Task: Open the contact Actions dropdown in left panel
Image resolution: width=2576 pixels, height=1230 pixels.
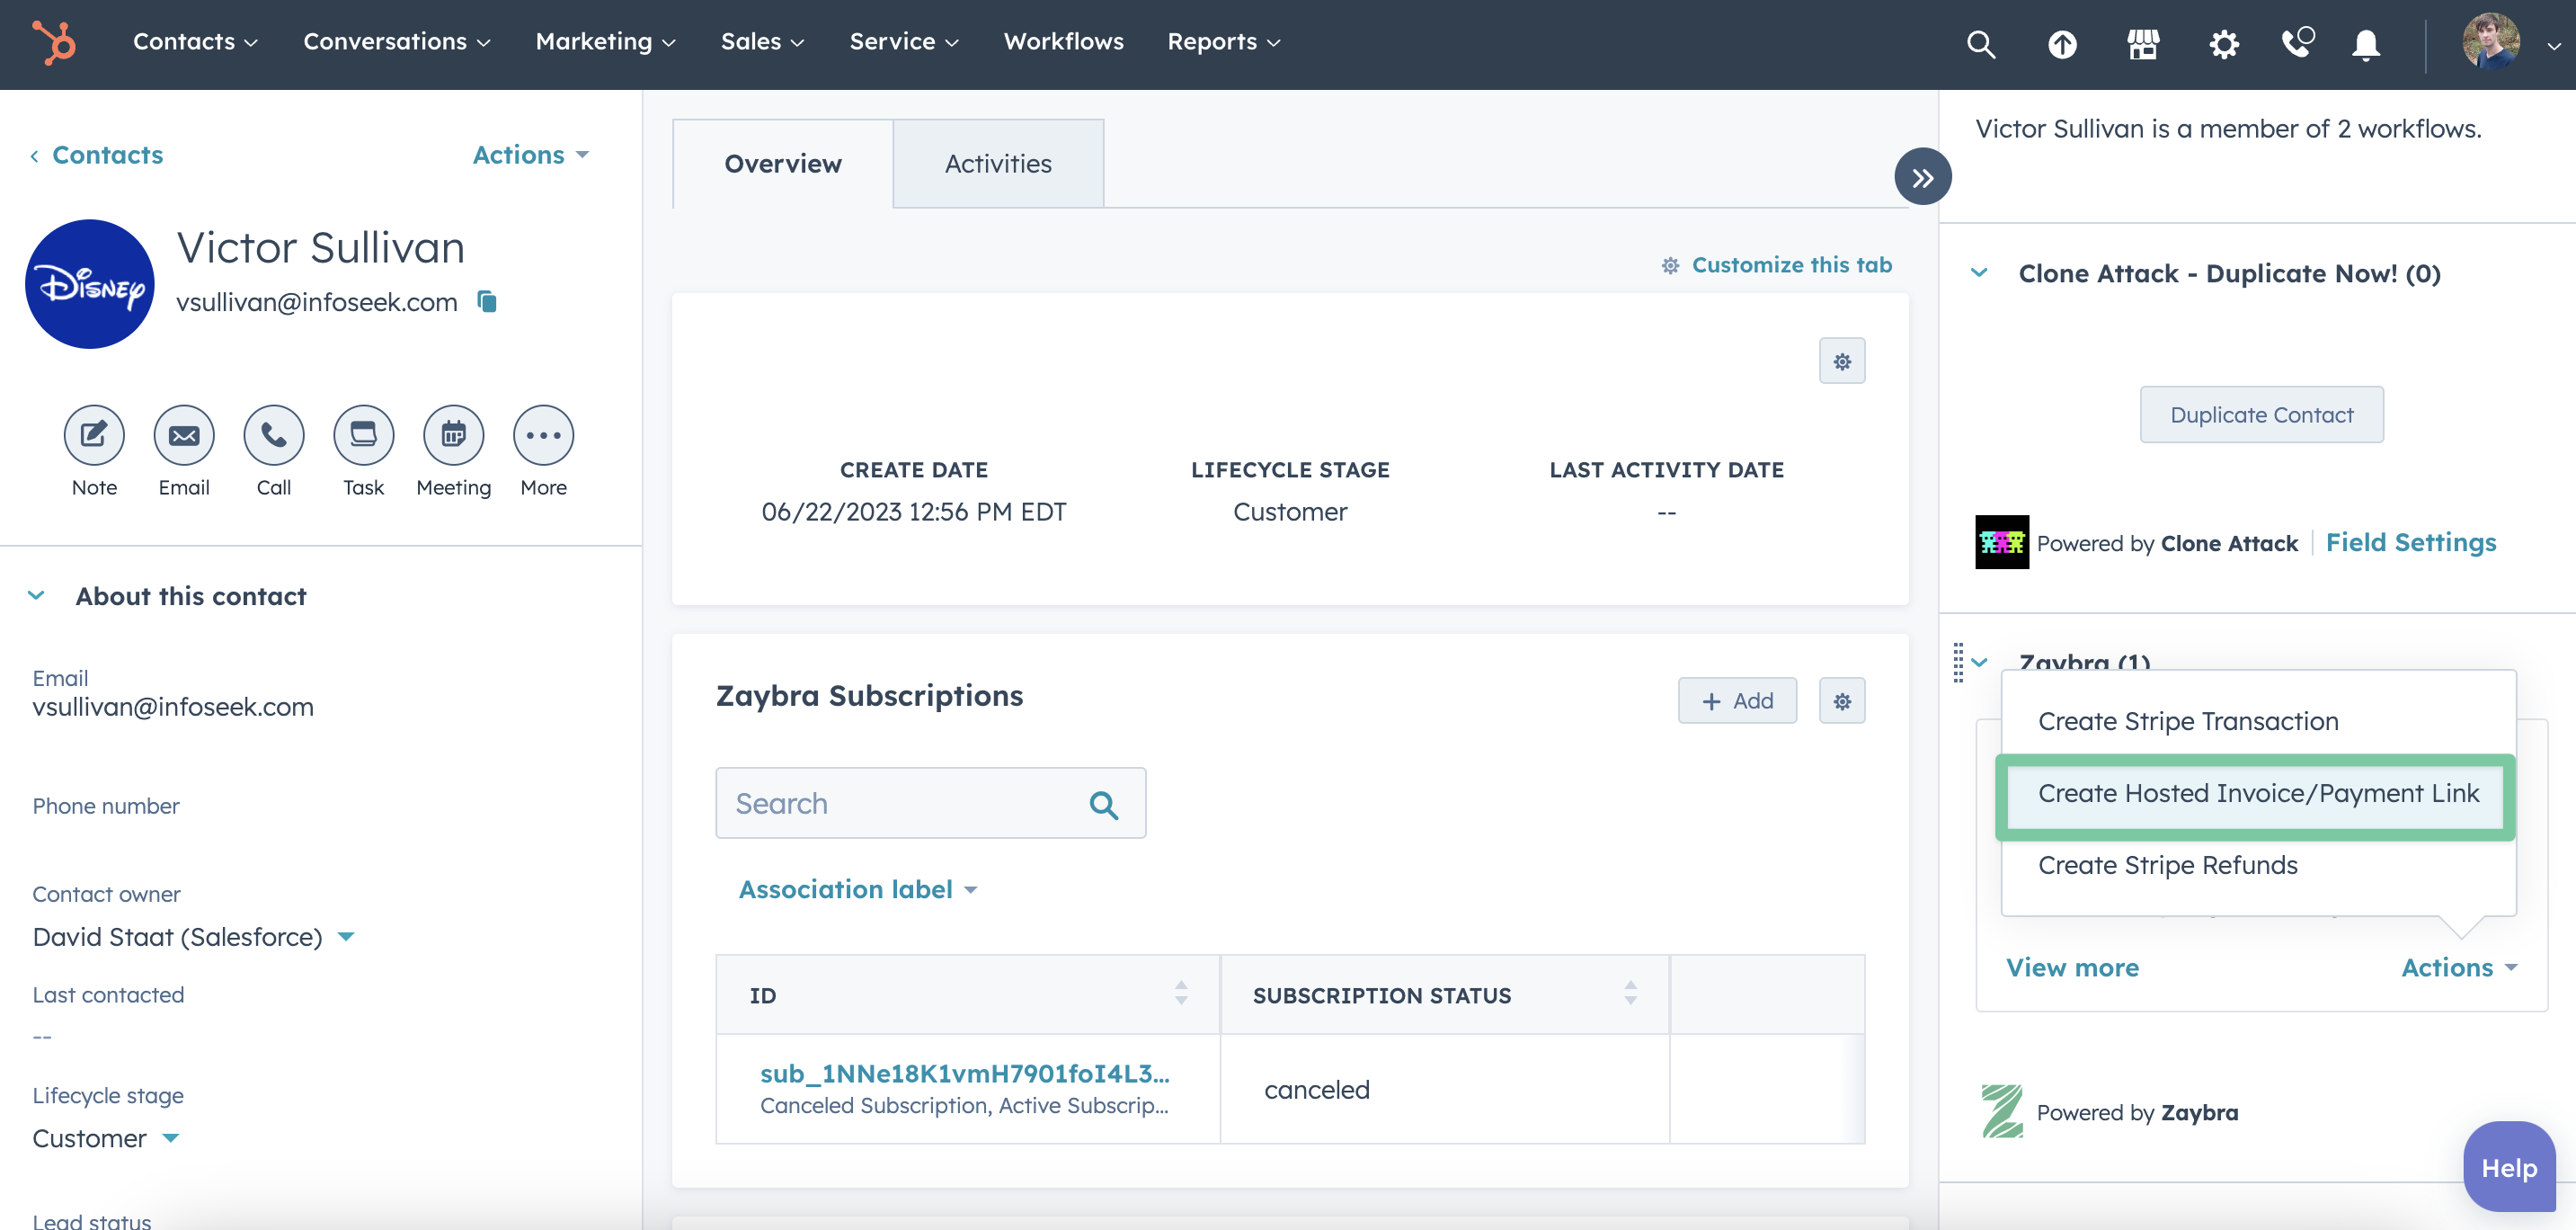Action: (x=530, y=155)
